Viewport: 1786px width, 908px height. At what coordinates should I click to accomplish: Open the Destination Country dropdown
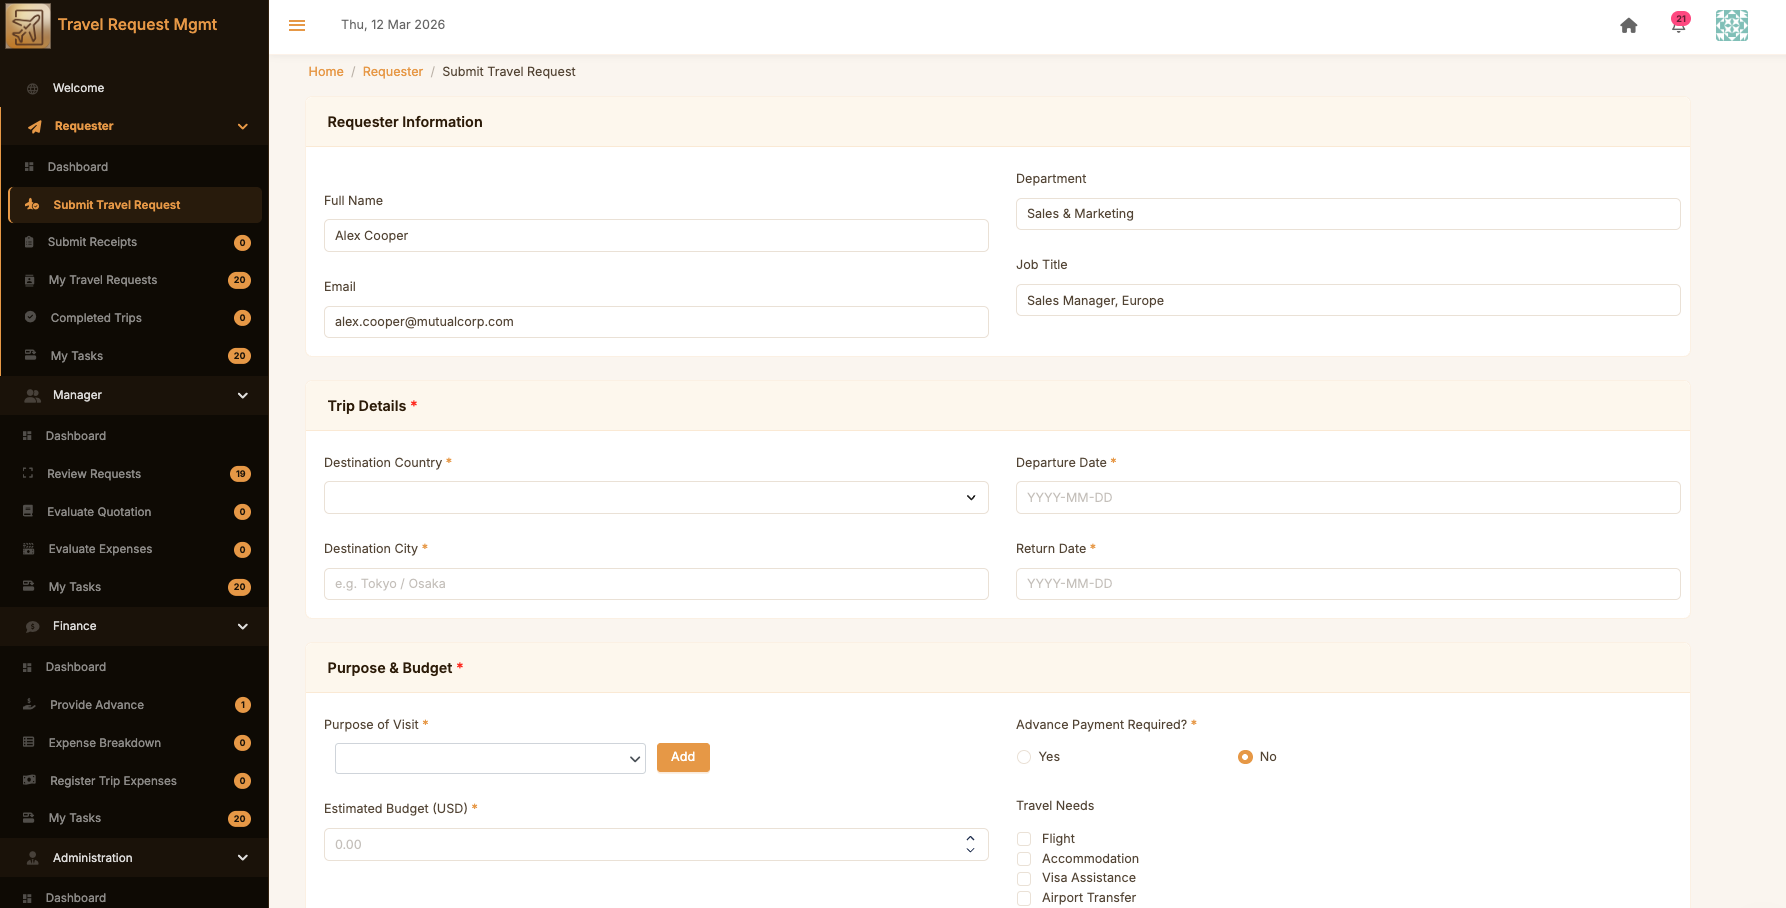tap(655, 498)
